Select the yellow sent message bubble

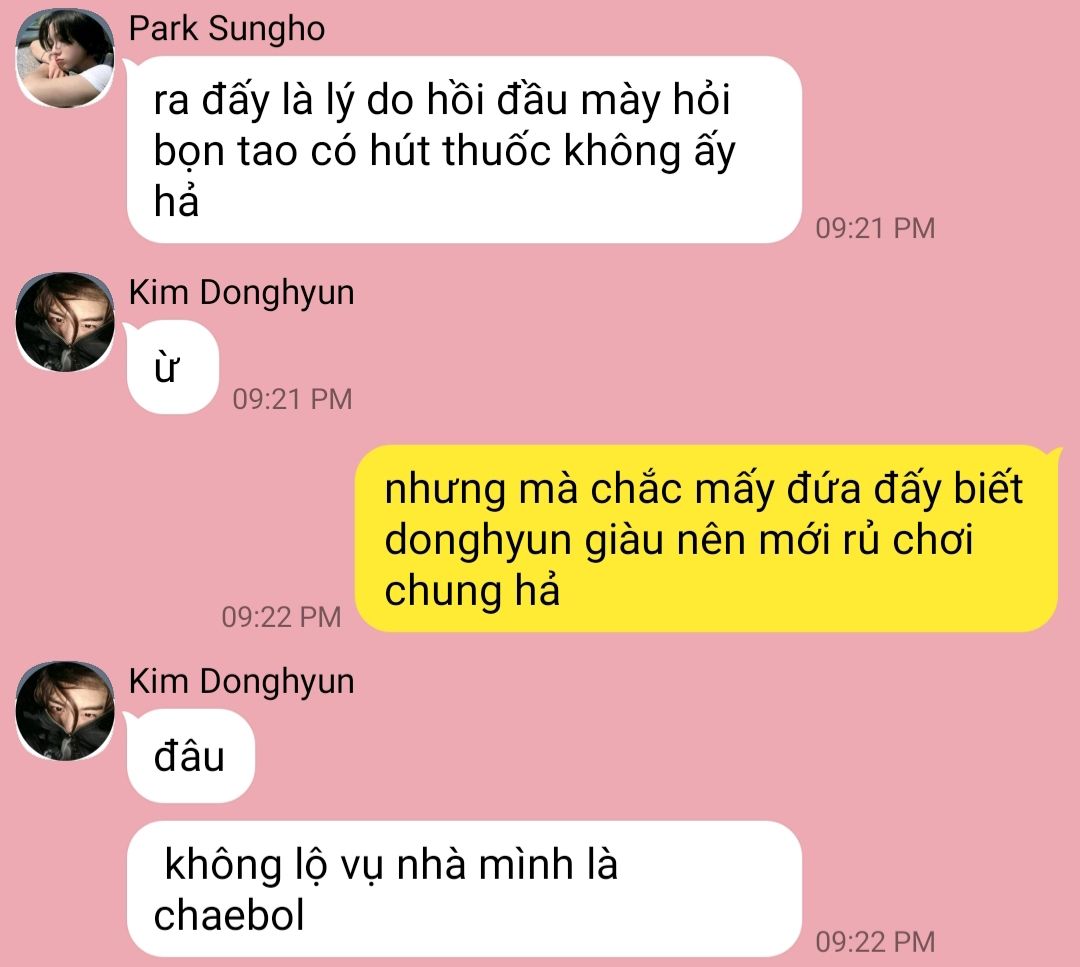click(706, 539)
